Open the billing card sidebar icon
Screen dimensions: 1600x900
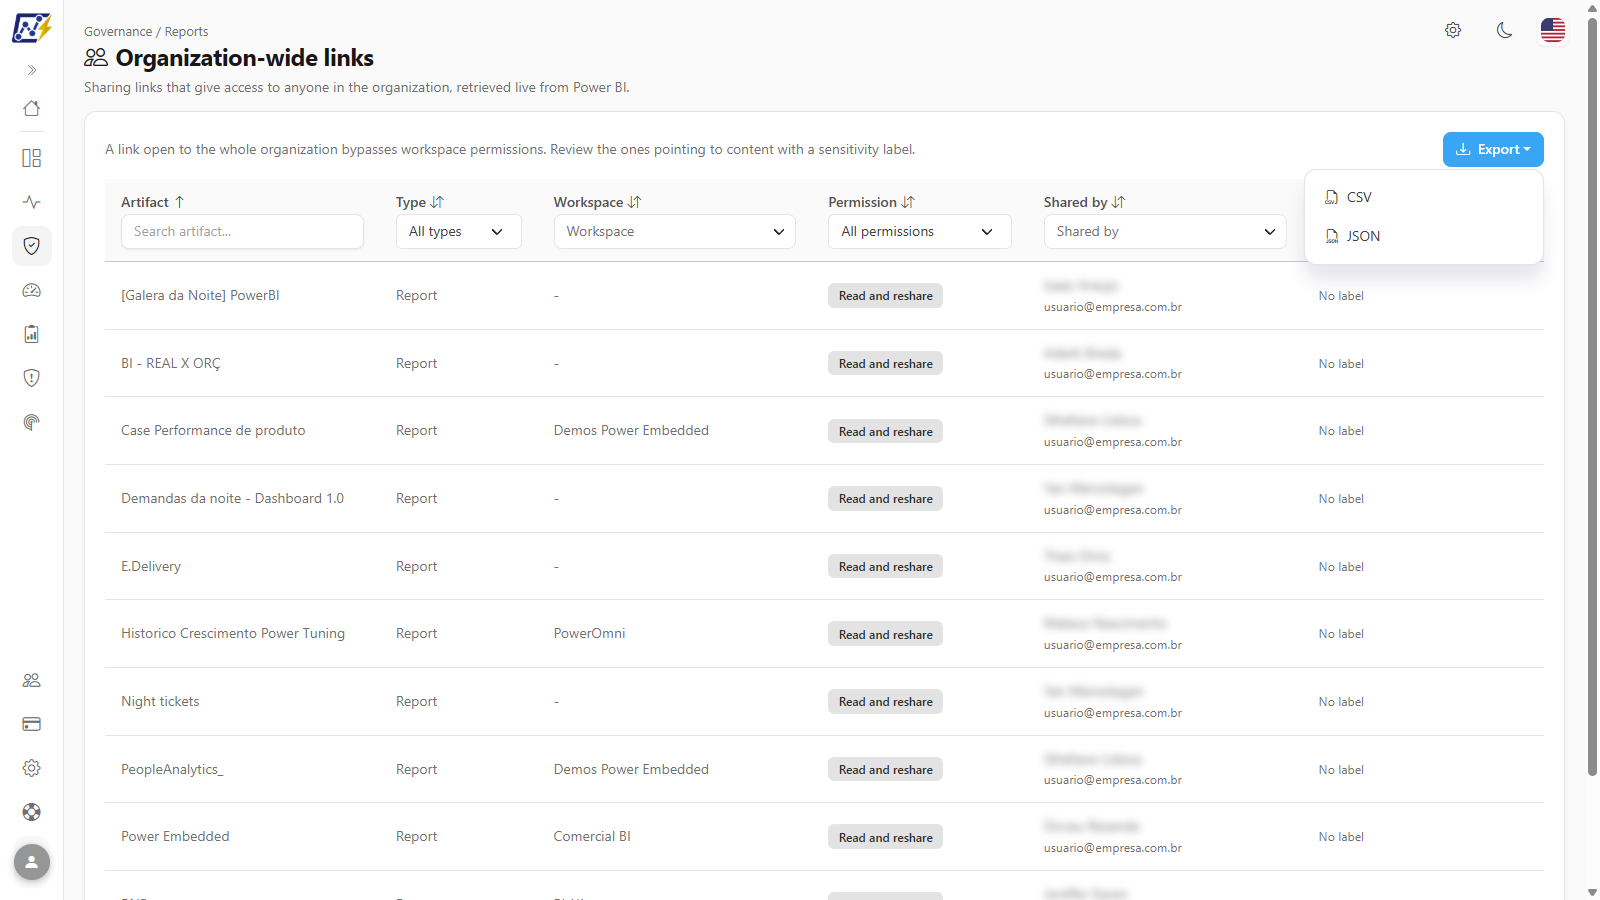point(32,724)
